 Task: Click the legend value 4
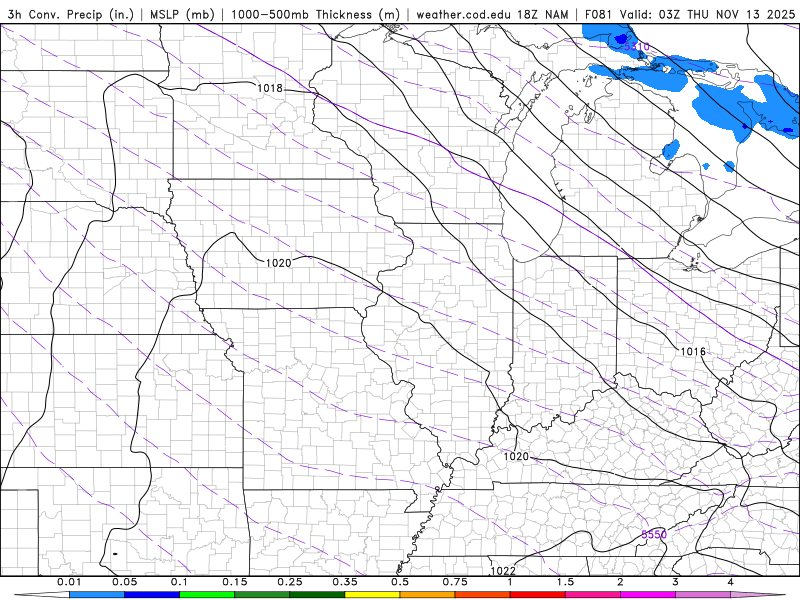(x=730, y=582)
